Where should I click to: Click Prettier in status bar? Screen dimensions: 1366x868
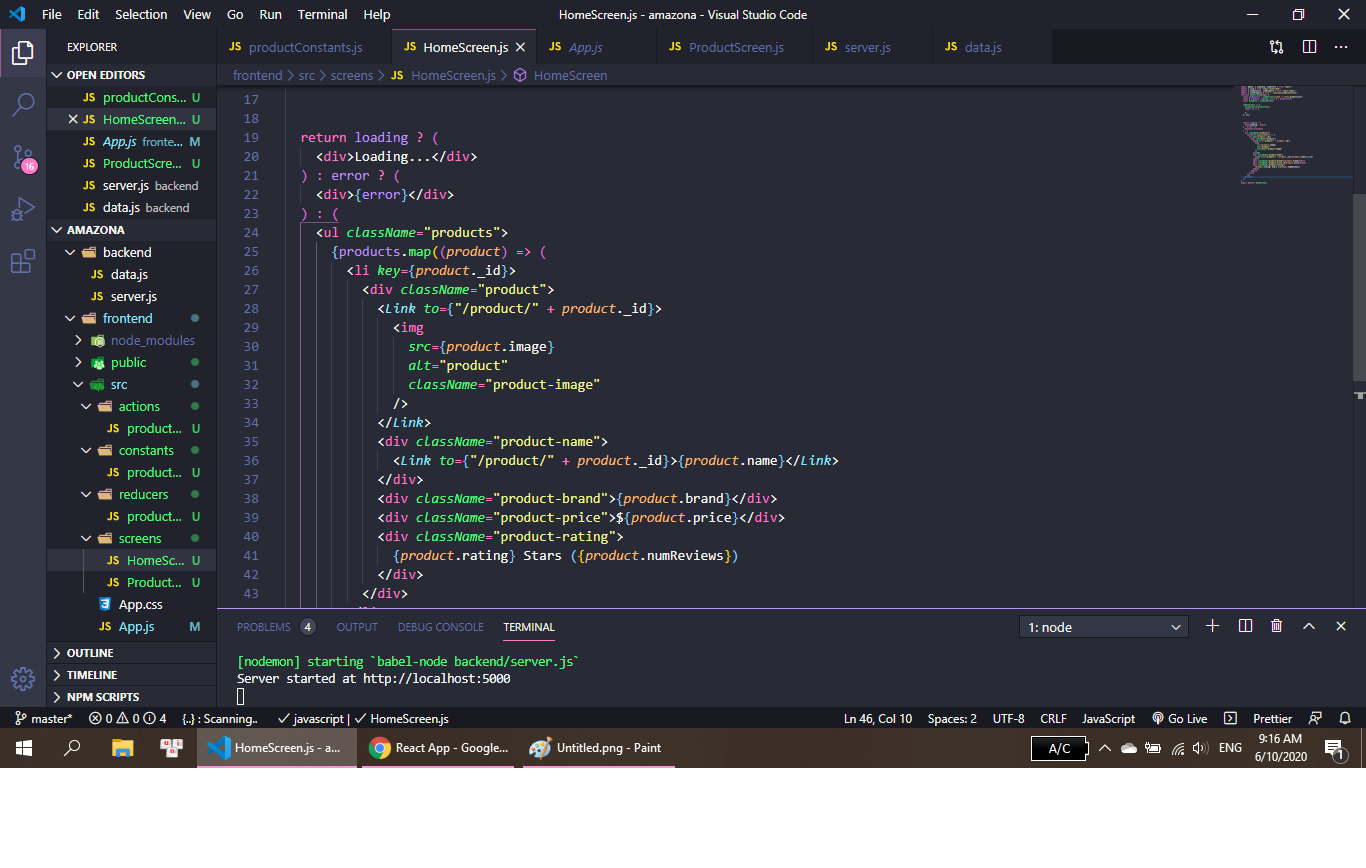tap(1272, 718)
